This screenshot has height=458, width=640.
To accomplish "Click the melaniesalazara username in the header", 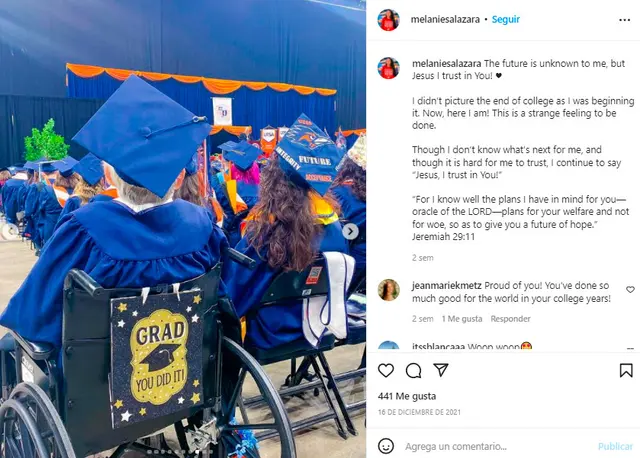I will pyautogui.click(x=445, y=19).
